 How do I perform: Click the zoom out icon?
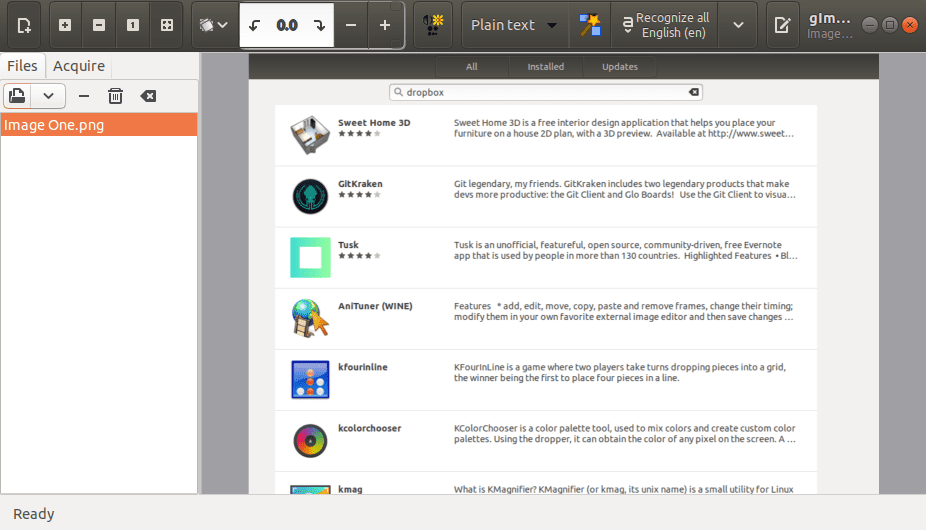[x=99, y=25]
